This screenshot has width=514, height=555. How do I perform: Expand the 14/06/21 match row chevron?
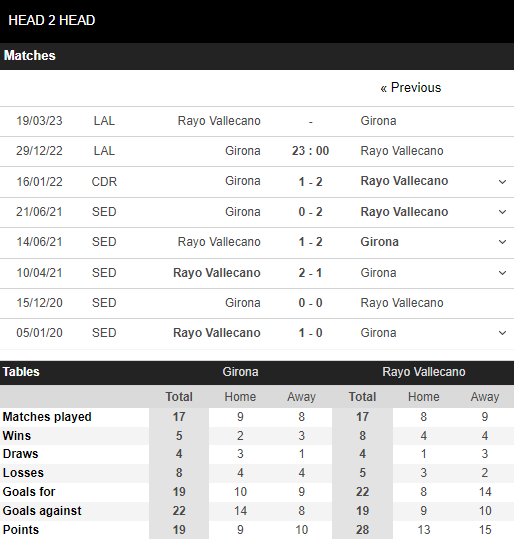[502, 242]
